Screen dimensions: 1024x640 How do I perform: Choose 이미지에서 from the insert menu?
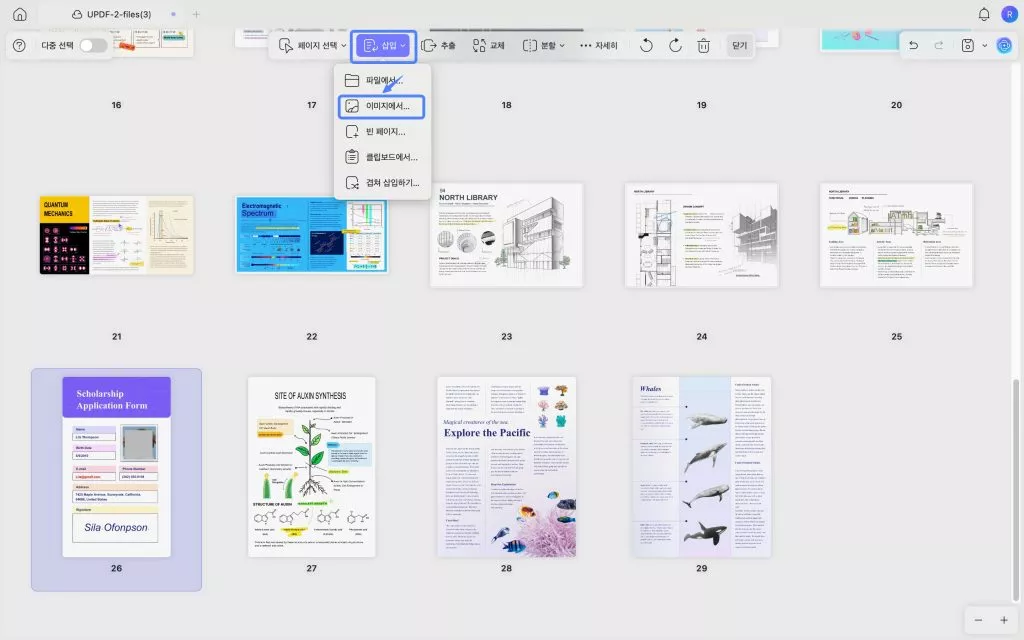pyautogui.click(x=383, y=104)
